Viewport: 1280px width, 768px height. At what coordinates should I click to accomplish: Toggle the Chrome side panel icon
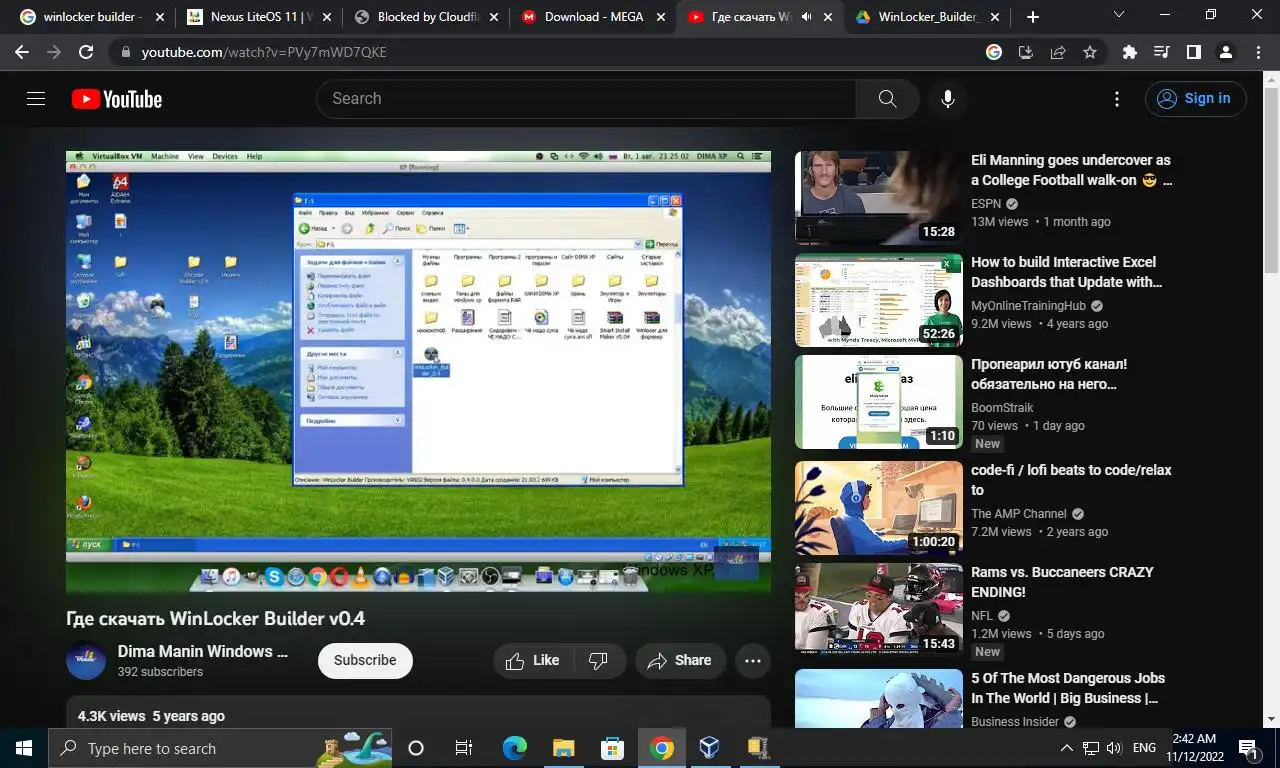click(1194, 52)
